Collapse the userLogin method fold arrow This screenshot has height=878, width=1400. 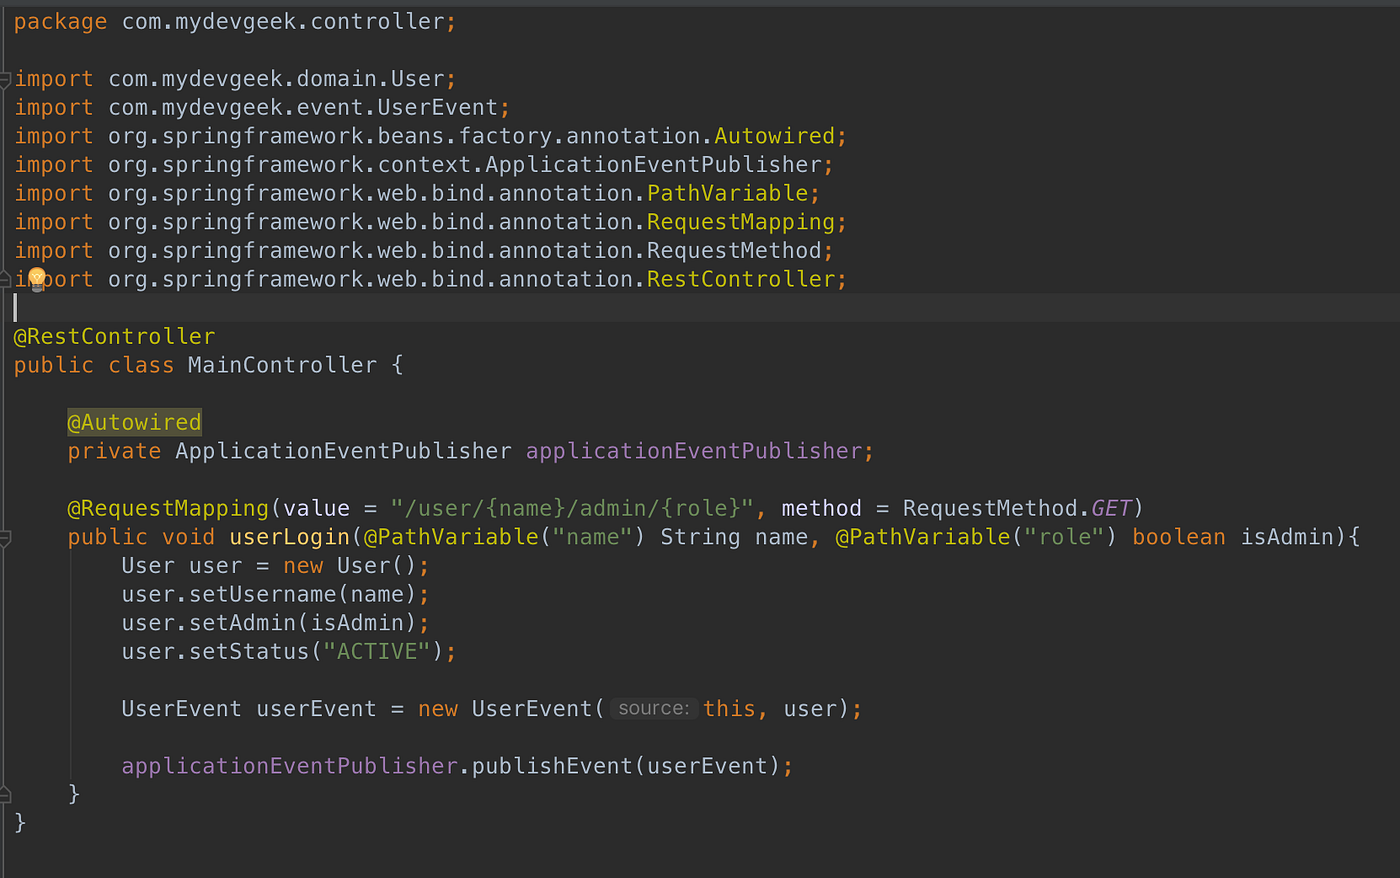click(6, 537)
